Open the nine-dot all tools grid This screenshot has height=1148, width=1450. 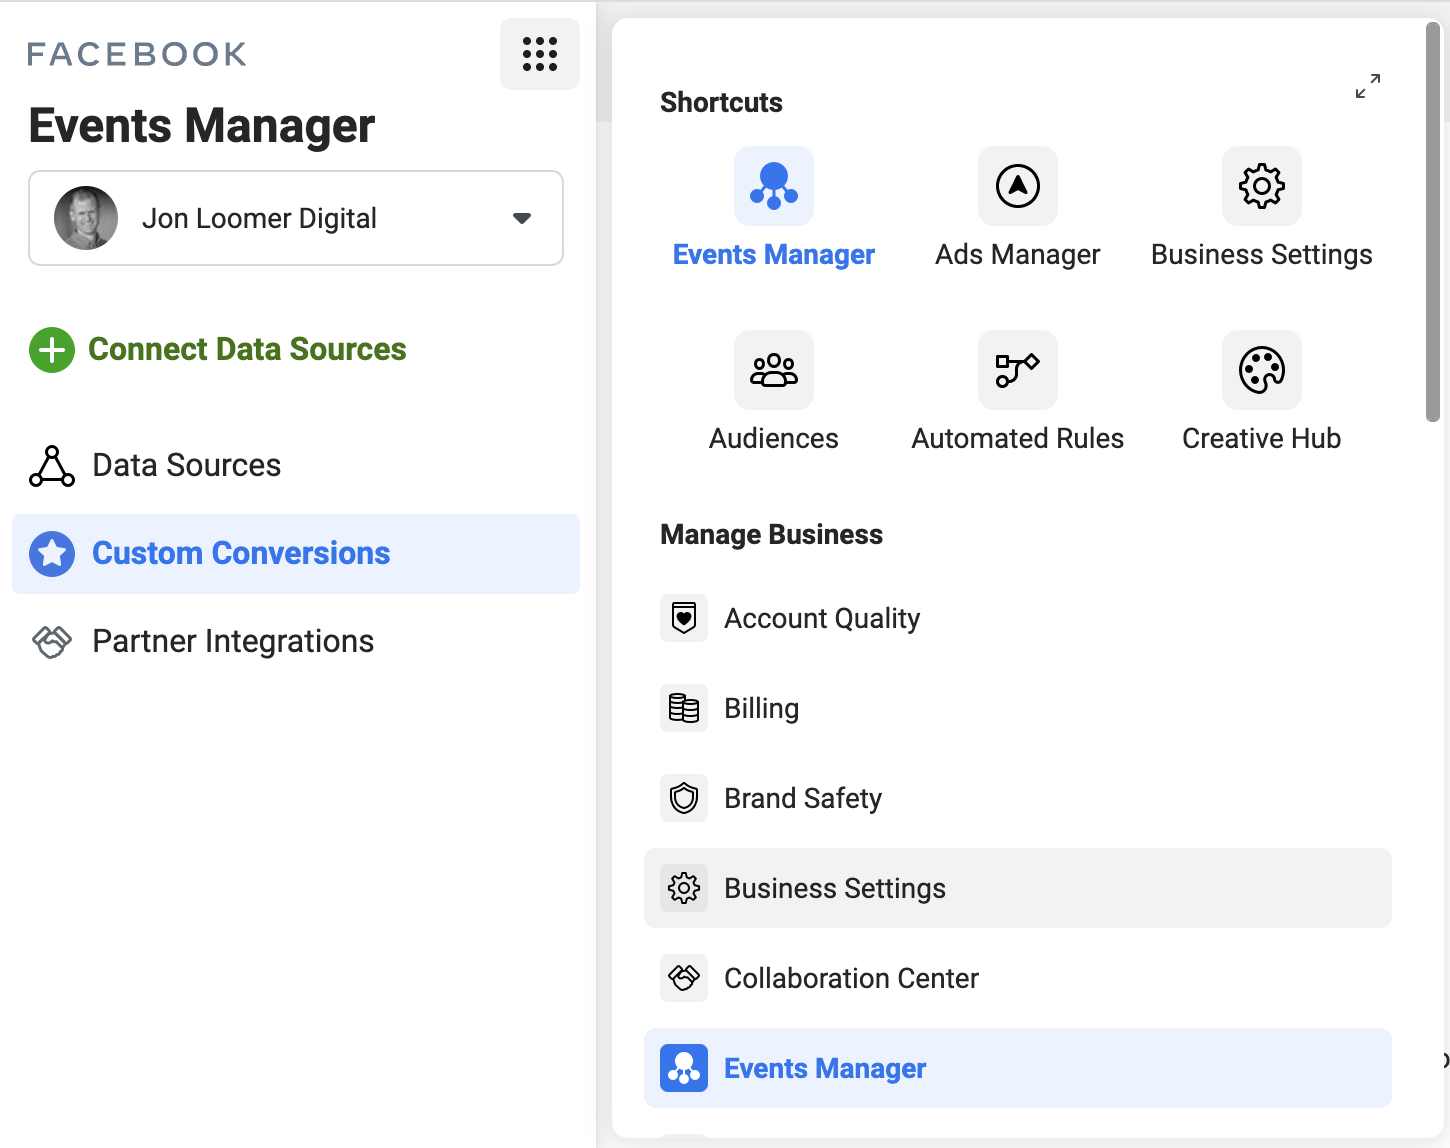click(x=540, y=54)
